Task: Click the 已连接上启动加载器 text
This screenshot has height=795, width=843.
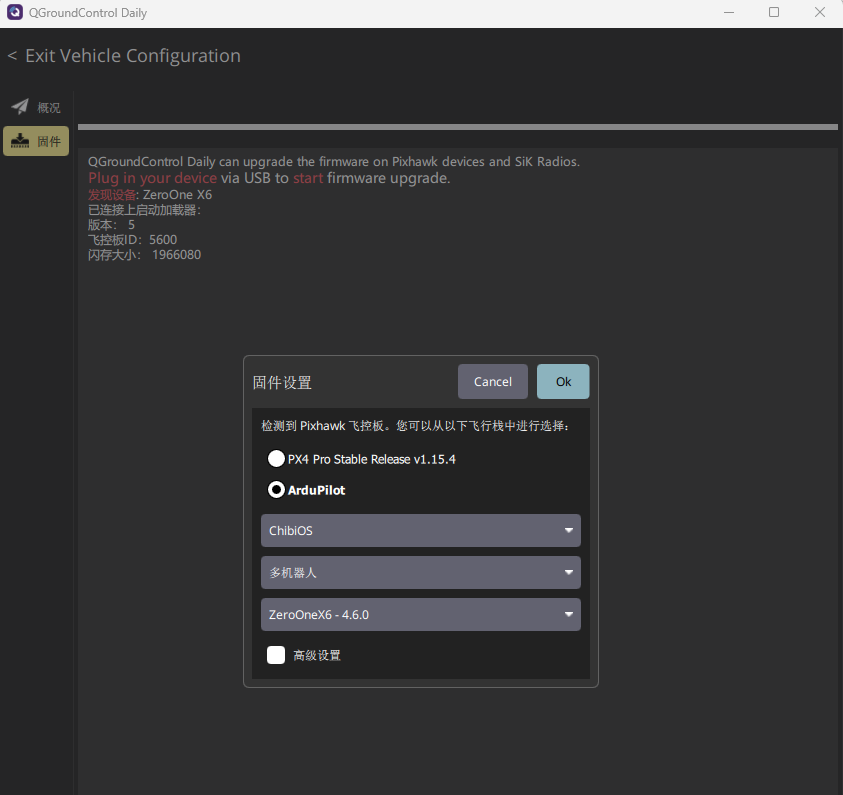Action: [145, 210]
